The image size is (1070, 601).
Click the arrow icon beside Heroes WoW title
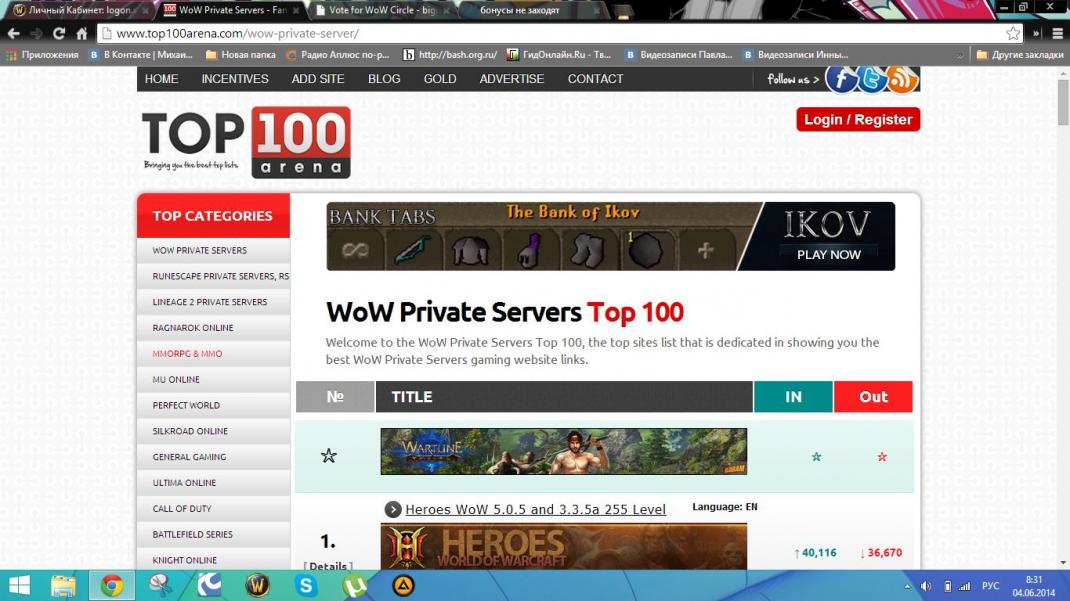tap(393, 510)
